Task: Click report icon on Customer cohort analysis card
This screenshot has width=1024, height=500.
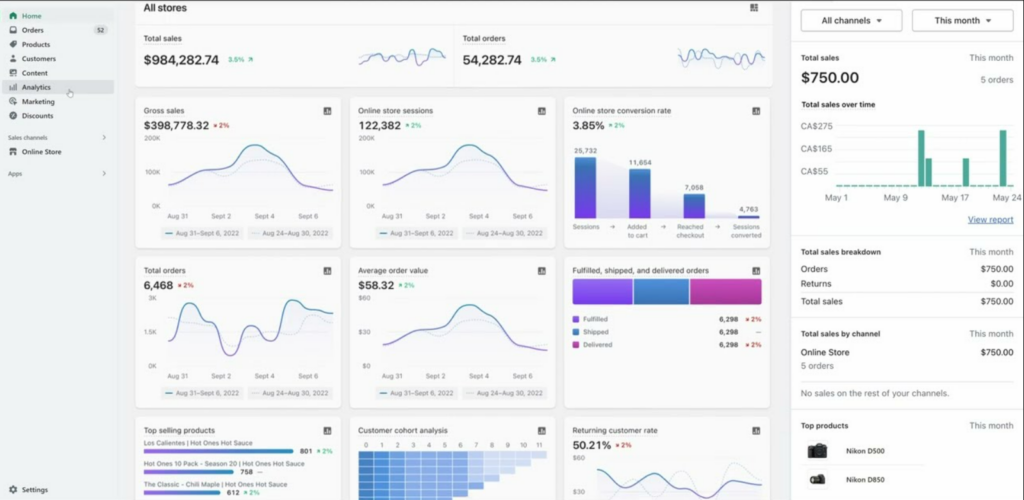Action: click(x=541, y=431)
